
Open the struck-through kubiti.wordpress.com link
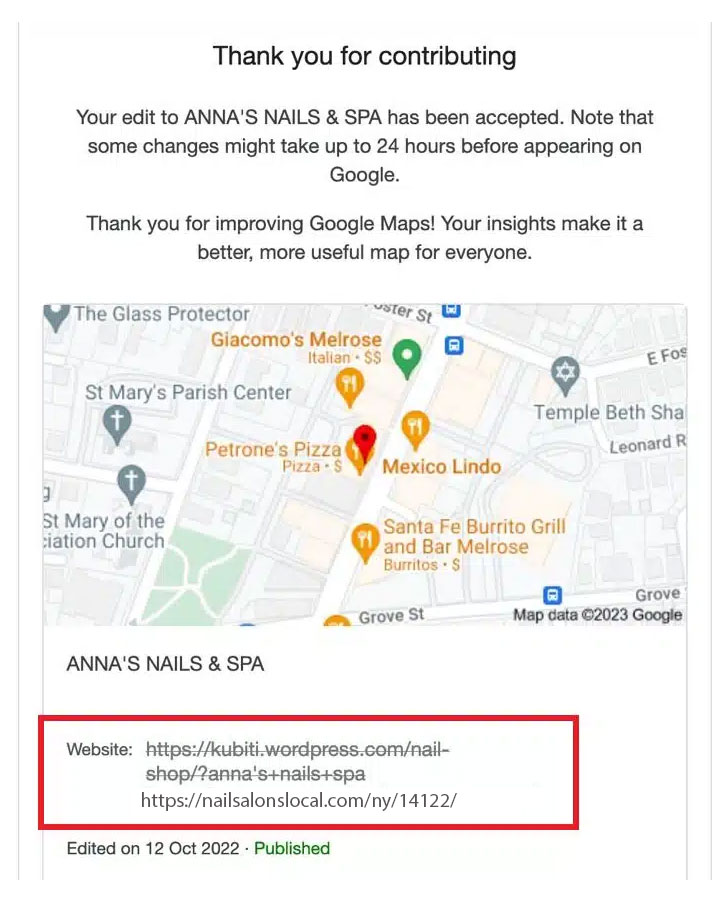click(x=297, y=761)
